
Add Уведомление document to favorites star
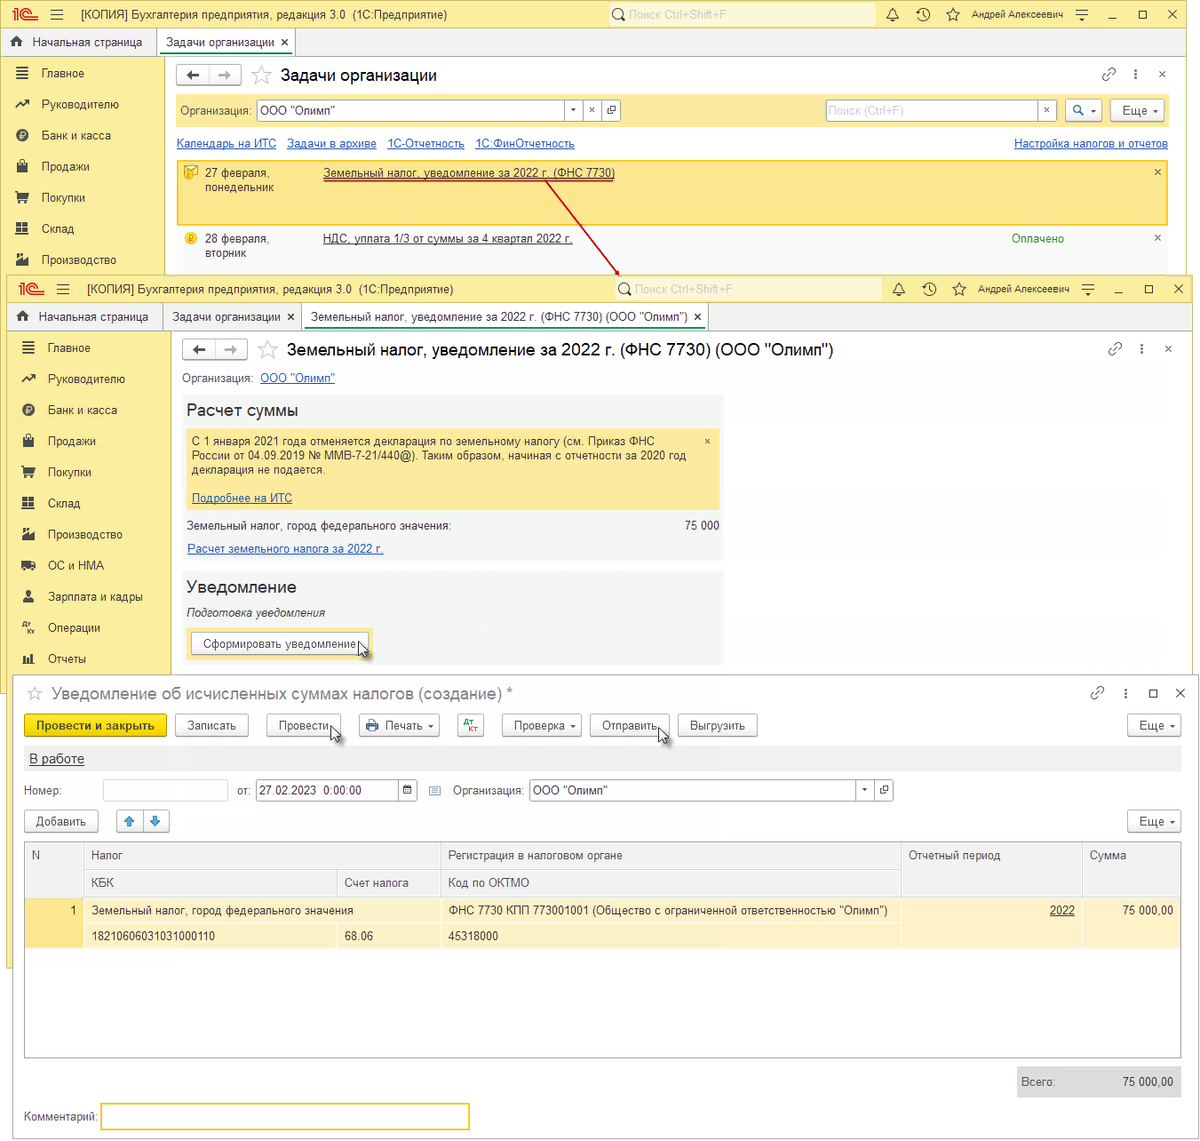(x=34, y=693)
